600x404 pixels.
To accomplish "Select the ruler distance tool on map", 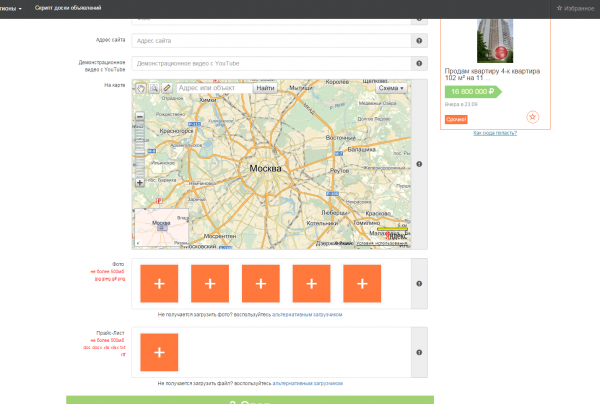I will (x=167, y=88).
